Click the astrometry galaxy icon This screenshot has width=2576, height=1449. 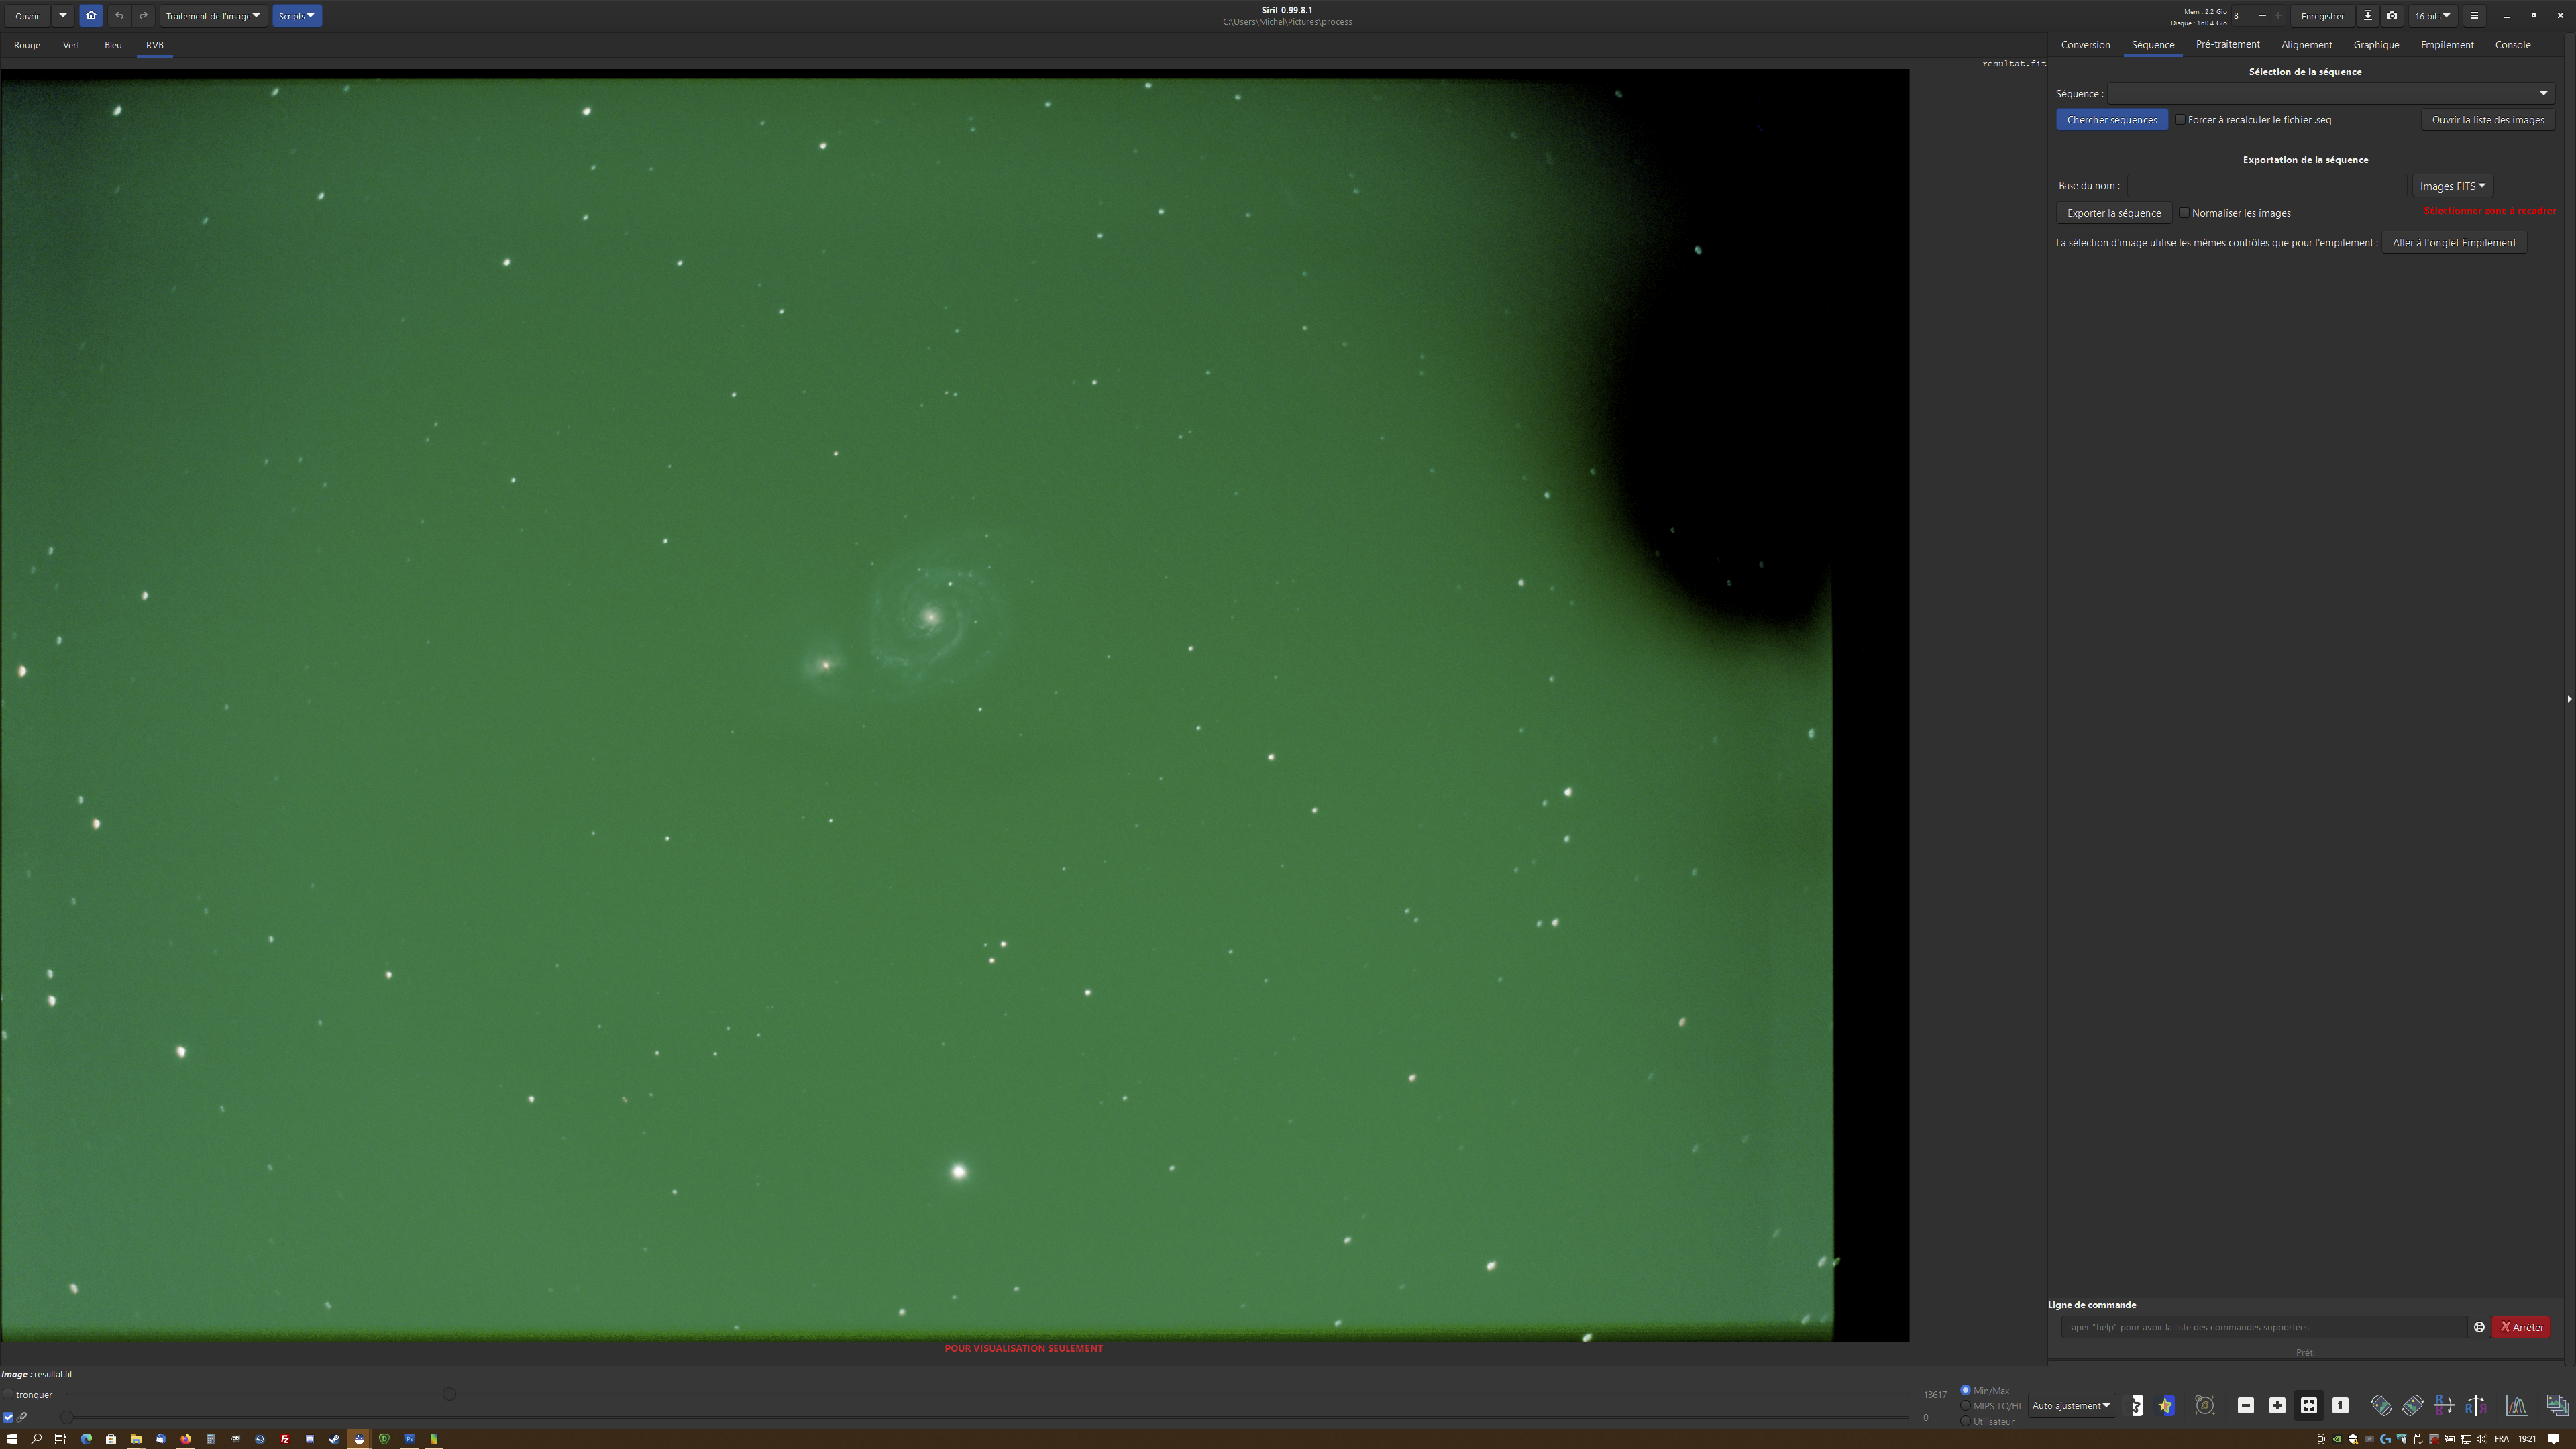pos(2204,1405)
